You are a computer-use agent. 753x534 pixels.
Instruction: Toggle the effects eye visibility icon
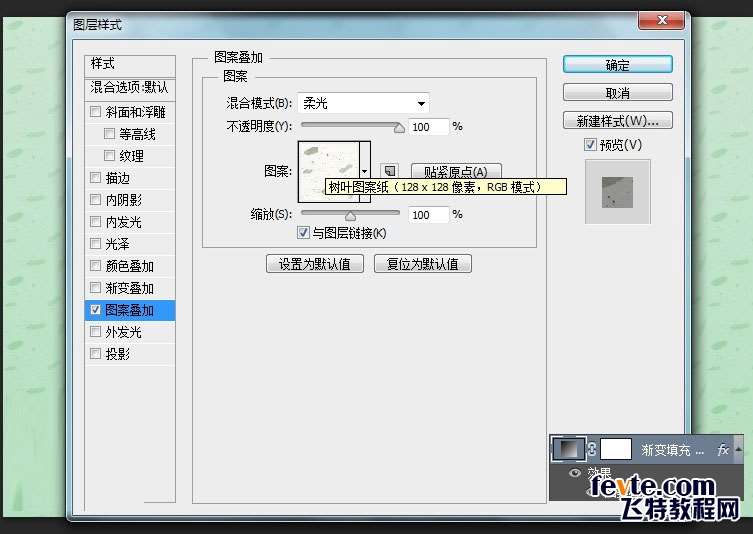[x=574, y=473]
